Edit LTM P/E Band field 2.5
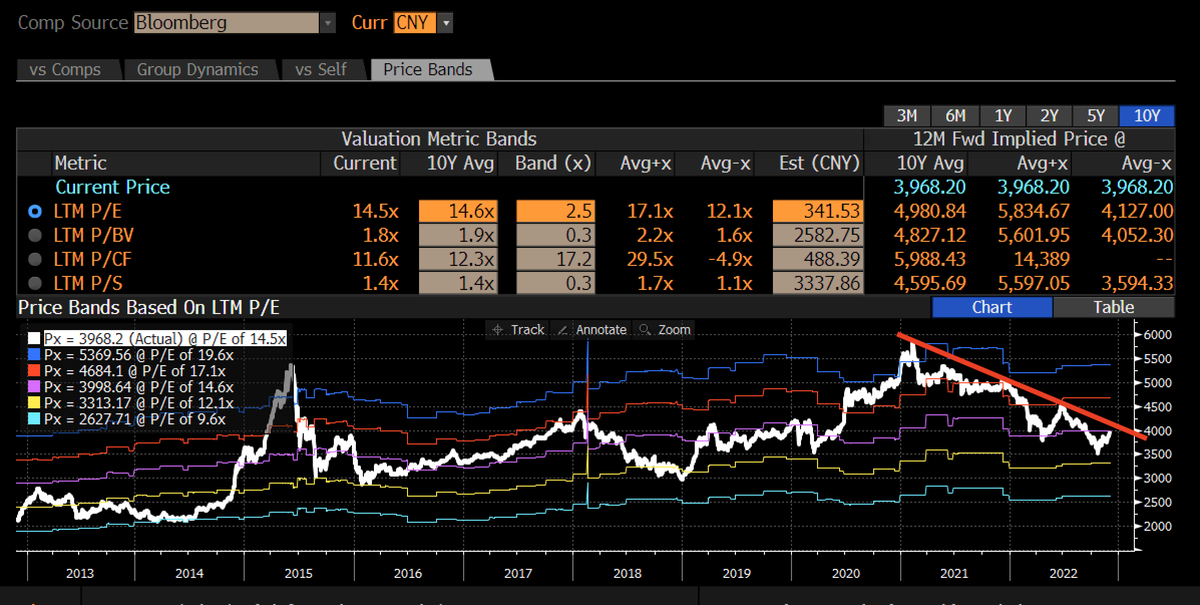The image size is (1200, 605). (x=555, y=212)
